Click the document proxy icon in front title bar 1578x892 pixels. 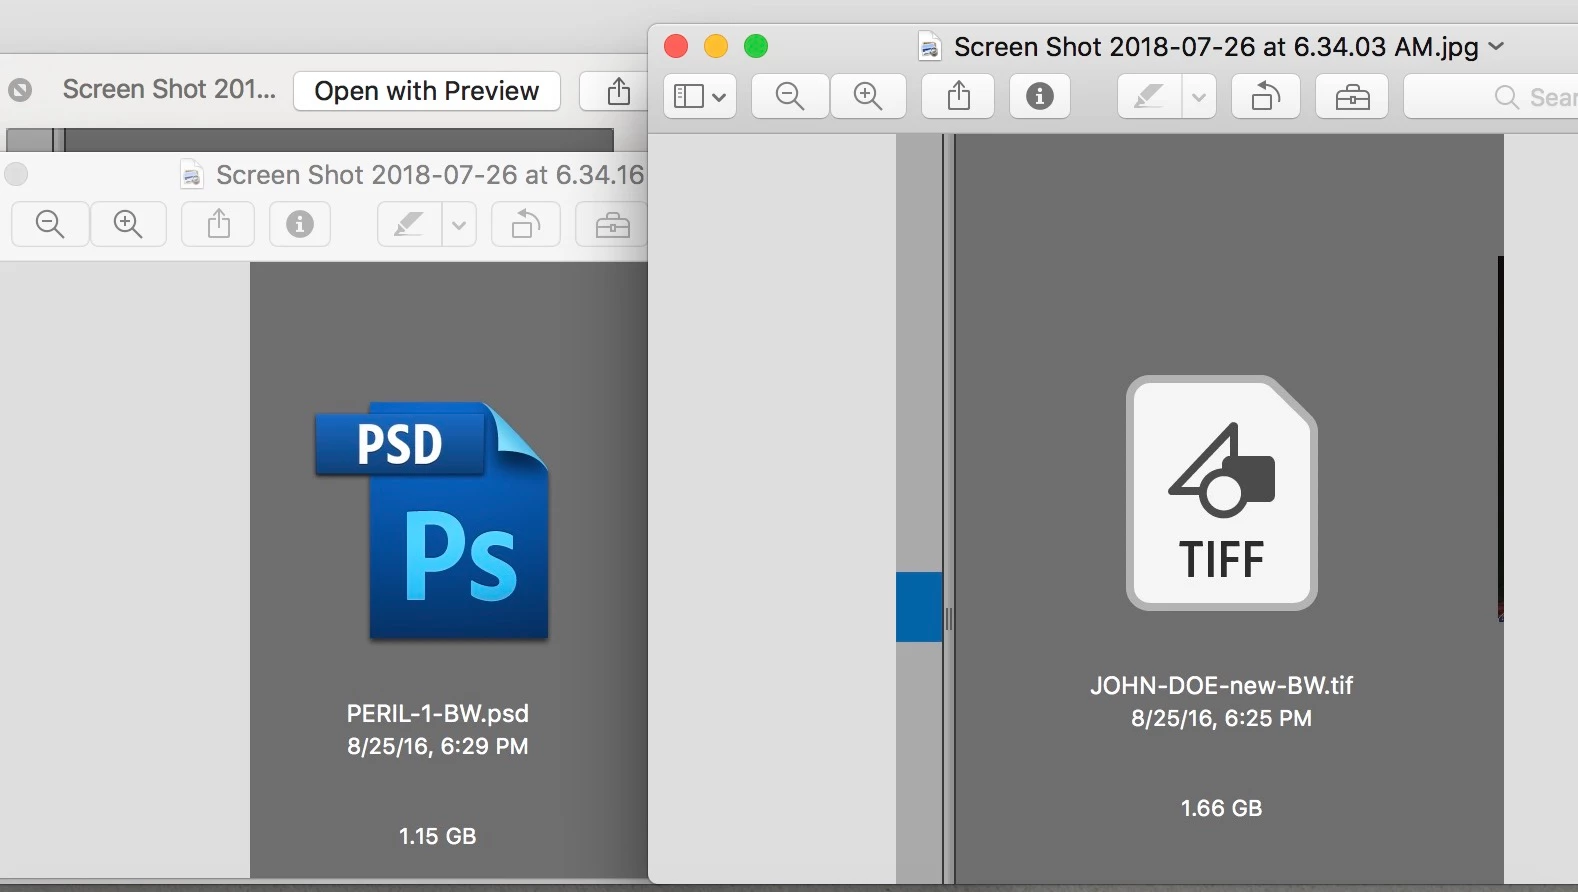coord(930,47)
